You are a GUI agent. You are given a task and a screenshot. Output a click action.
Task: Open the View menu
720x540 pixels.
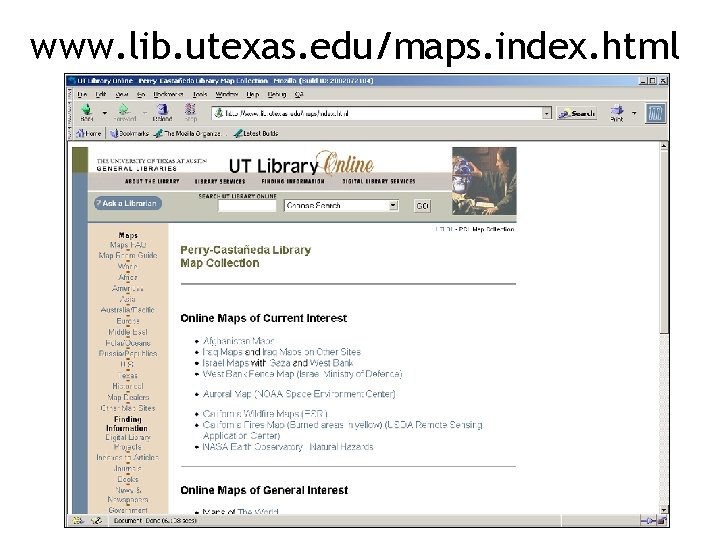tap(122, 94)
